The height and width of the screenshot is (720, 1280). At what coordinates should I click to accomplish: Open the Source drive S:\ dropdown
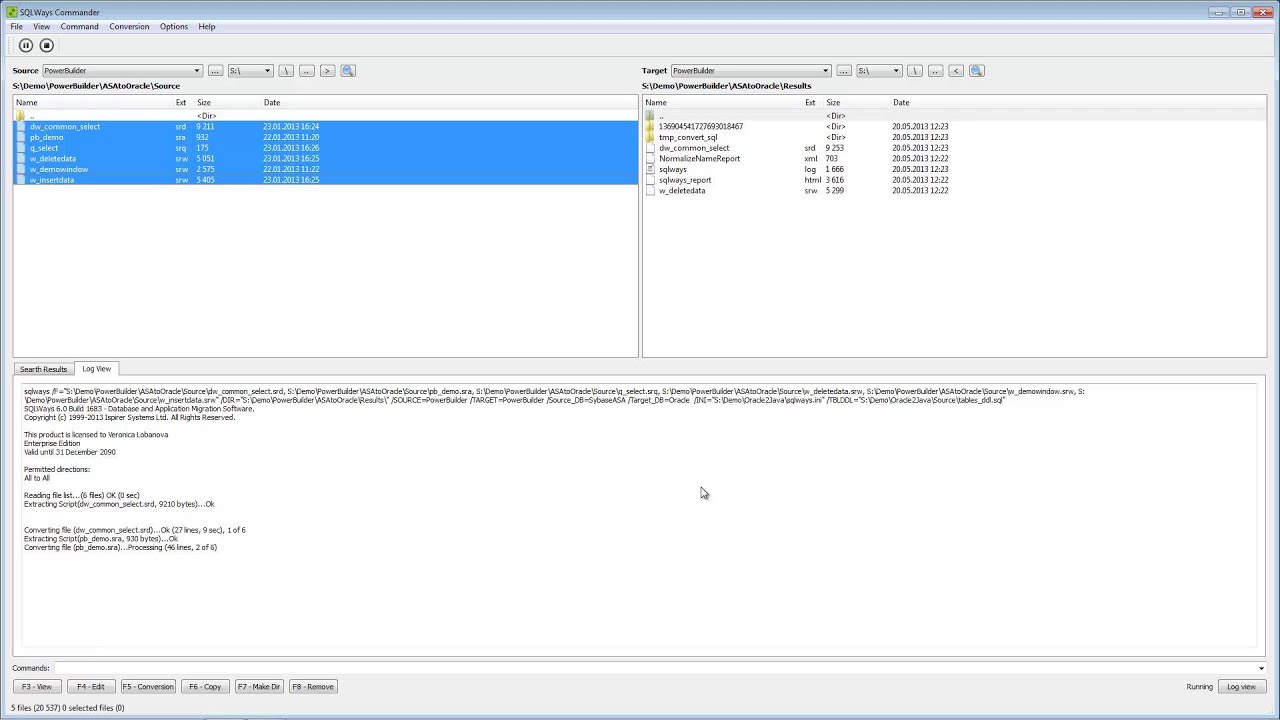(x=250, y=71)
